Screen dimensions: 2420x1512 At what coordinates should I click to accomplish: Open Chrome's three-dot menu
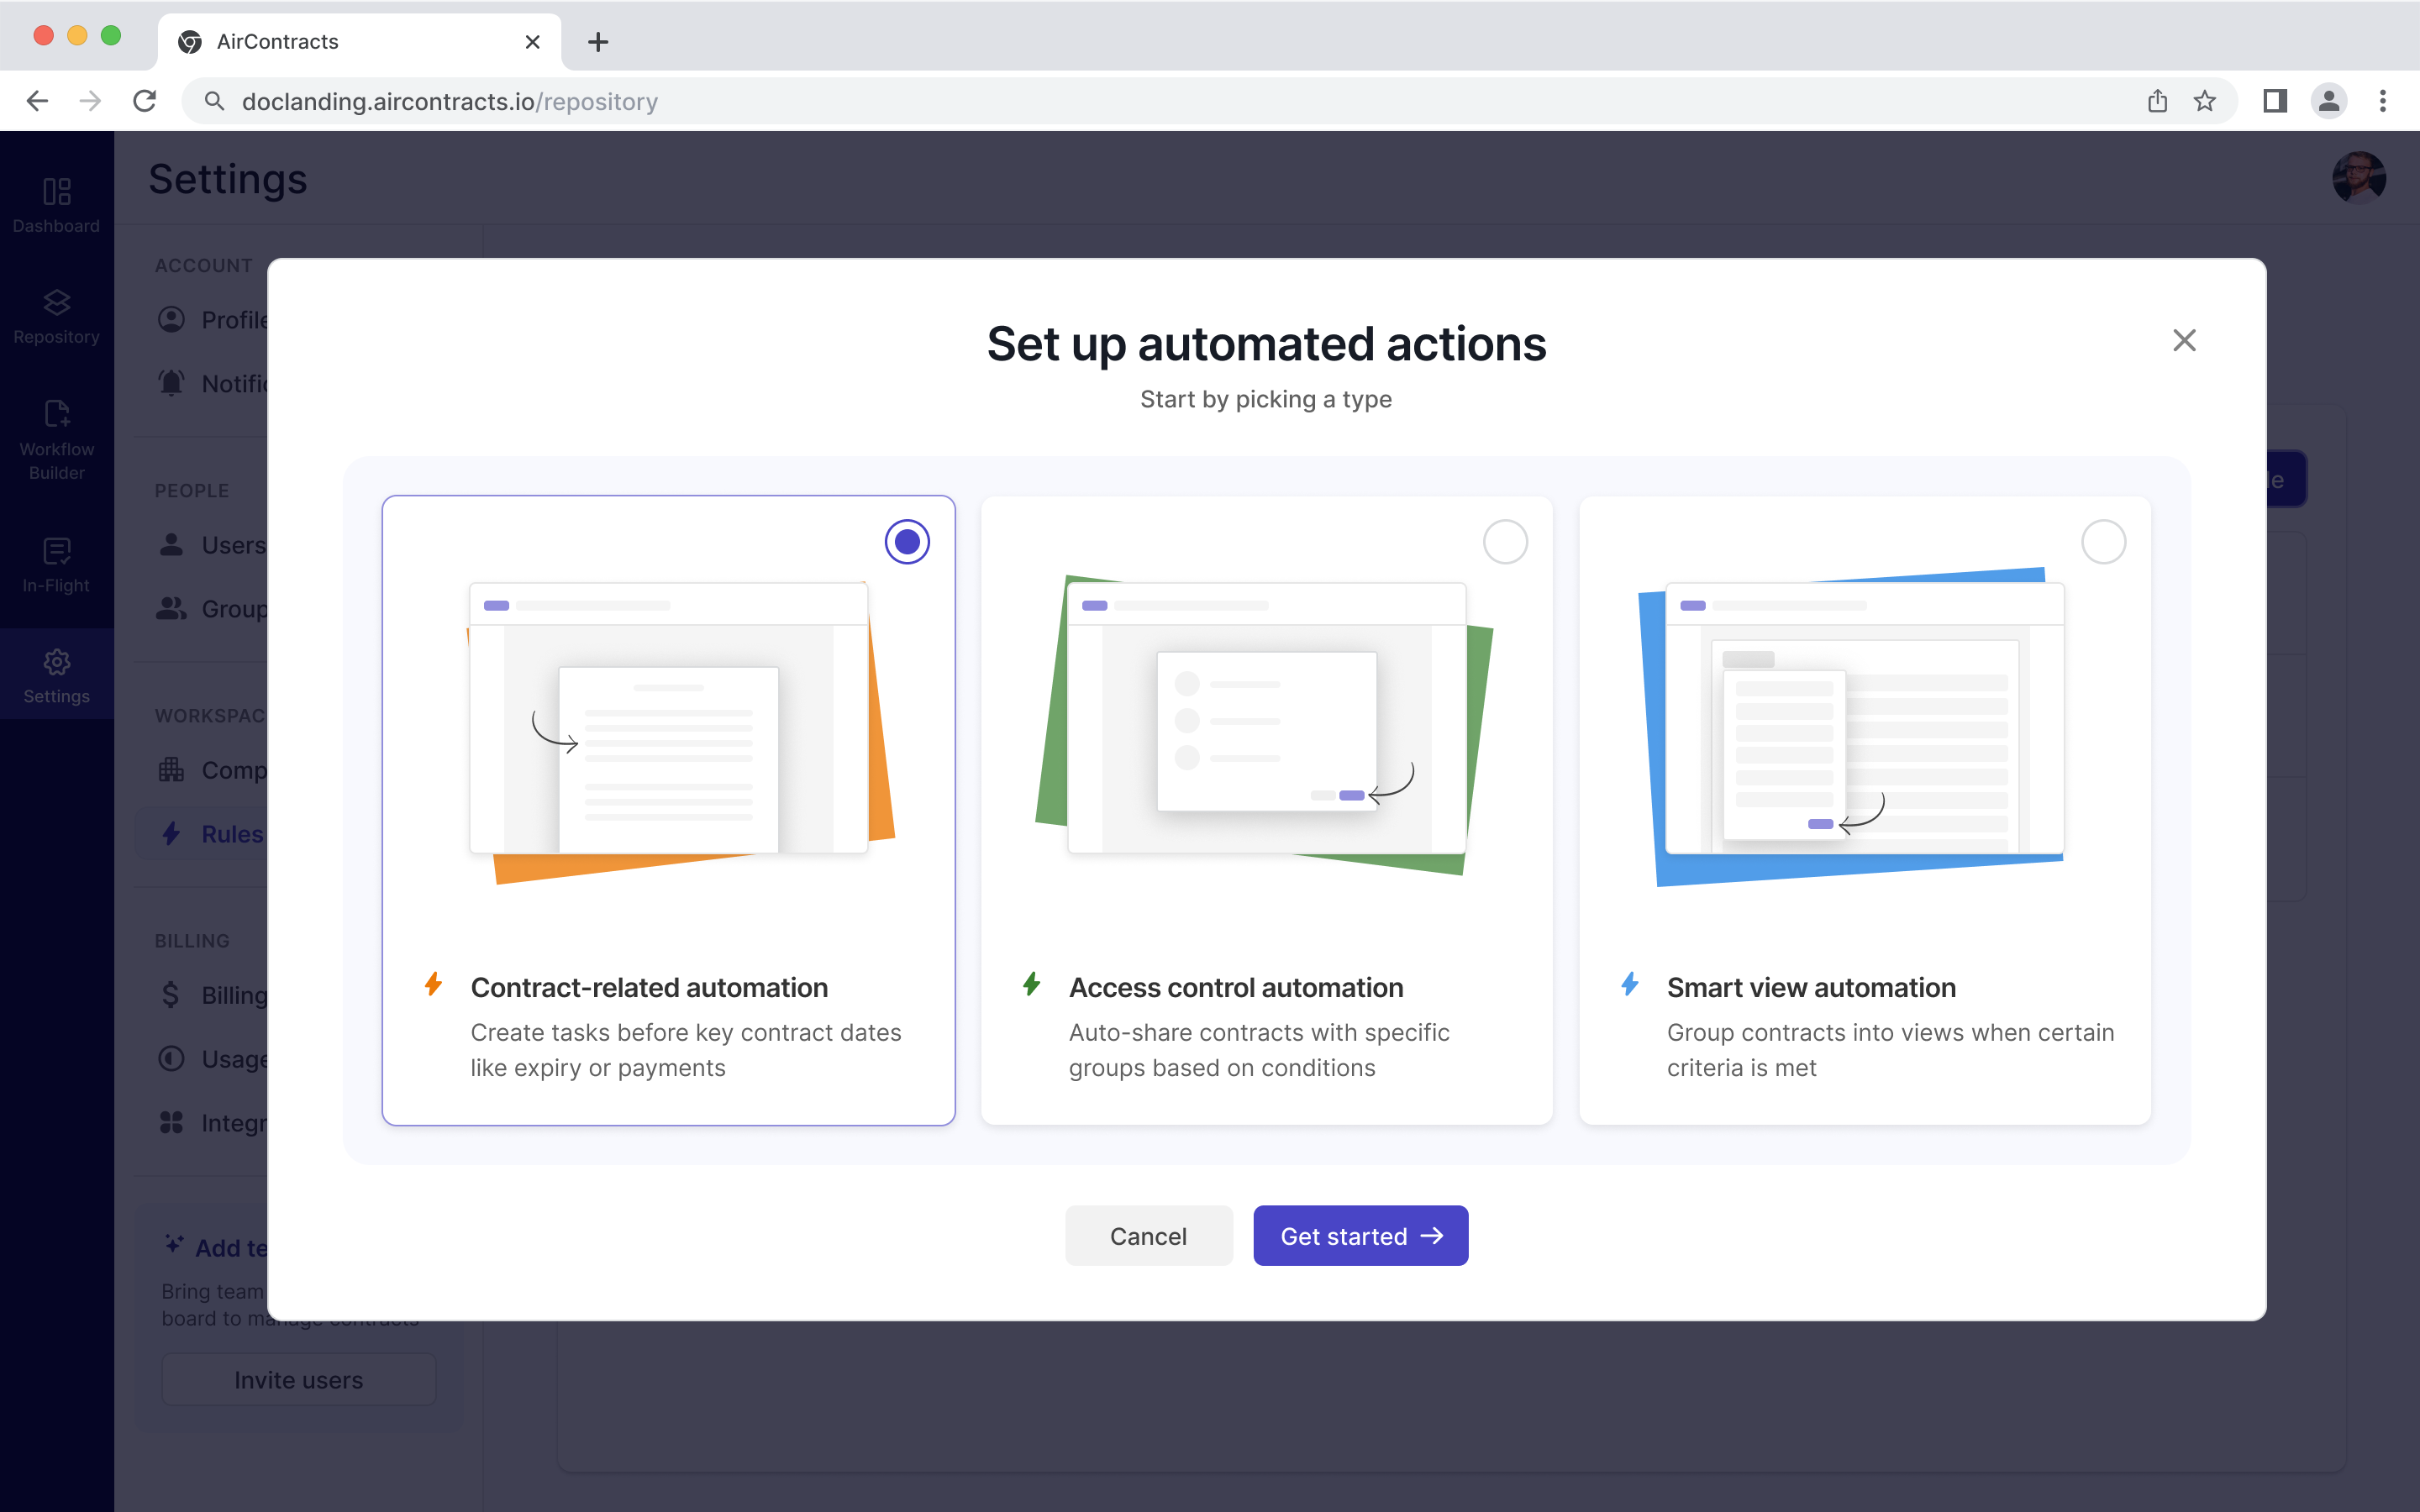tap(2384, 100)
